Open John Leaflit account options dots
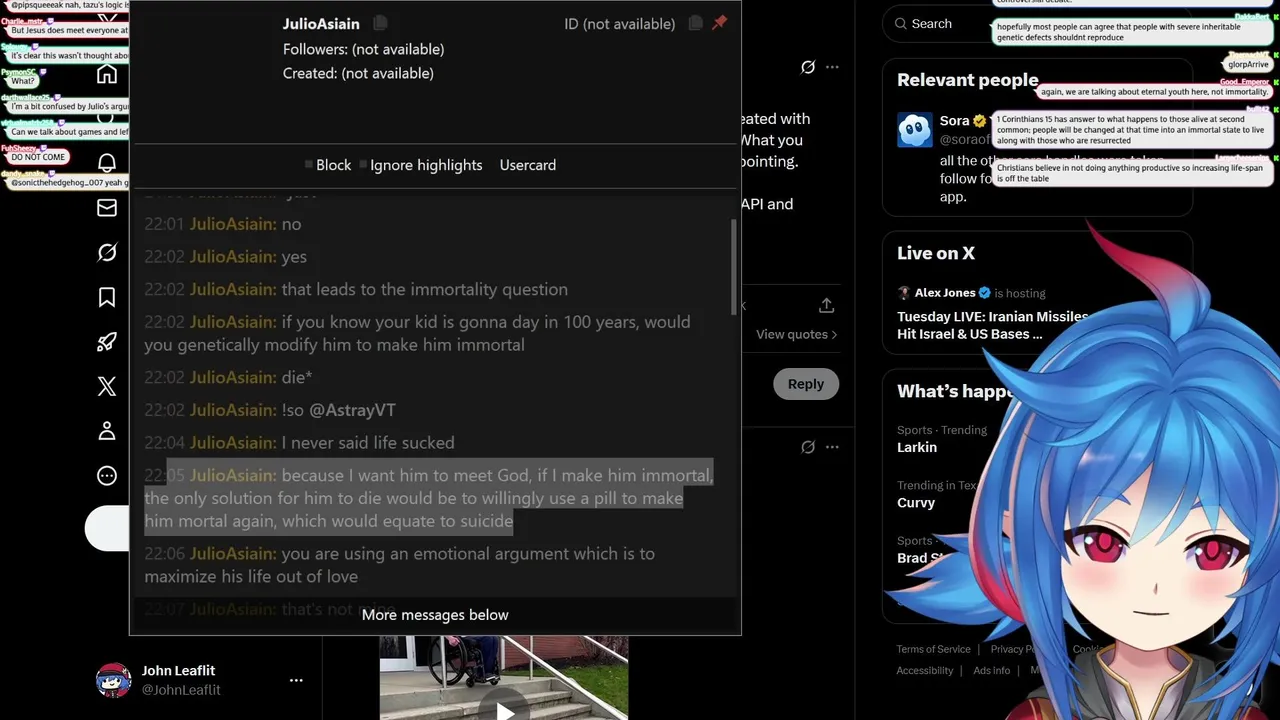This screenshot has height=720, width=1280. pos(296,680)
